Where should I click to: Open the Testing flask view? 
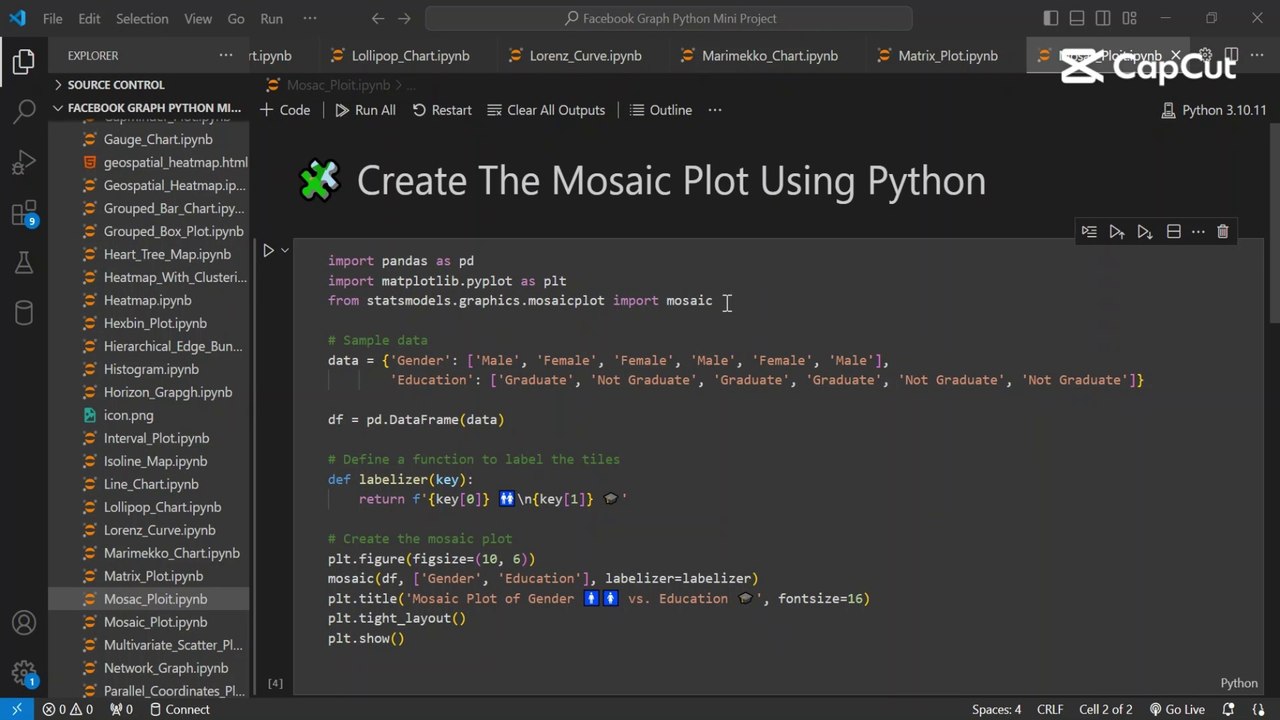pyautogui.click(x=24, y=263)
